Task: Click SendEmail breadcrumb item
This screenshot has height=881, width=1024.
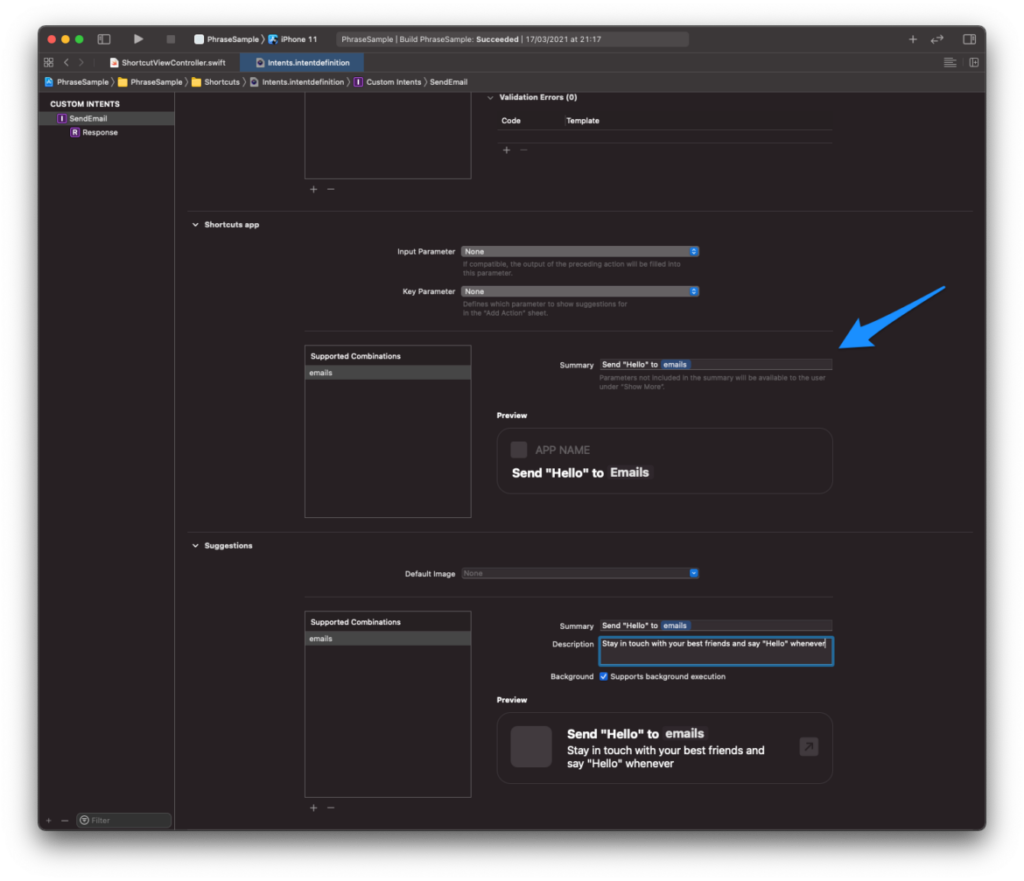Action: (x=448, y=82)
